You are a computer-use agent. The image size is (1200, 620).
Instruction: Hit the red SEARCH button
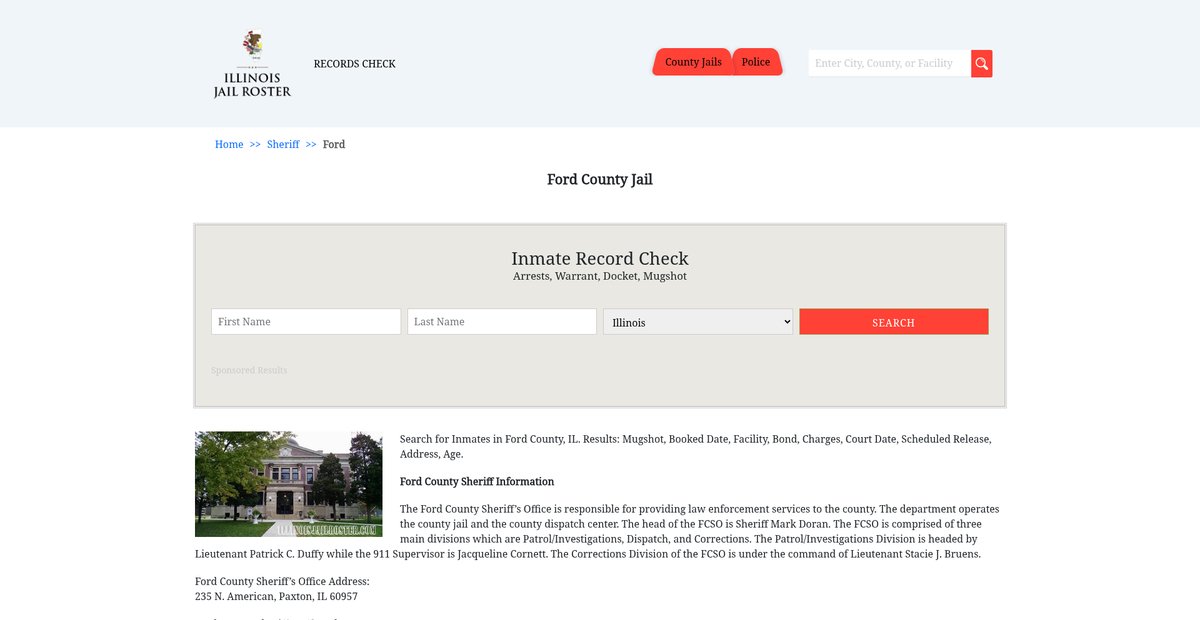[x=894, y=322]
